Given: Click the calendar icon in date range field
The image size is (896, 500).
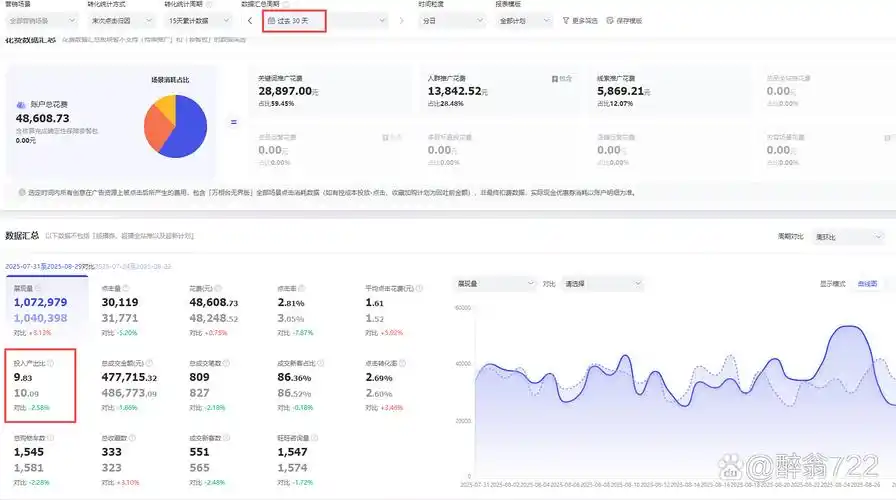Looking at the screenshot, I should click(x=271, y=20).
